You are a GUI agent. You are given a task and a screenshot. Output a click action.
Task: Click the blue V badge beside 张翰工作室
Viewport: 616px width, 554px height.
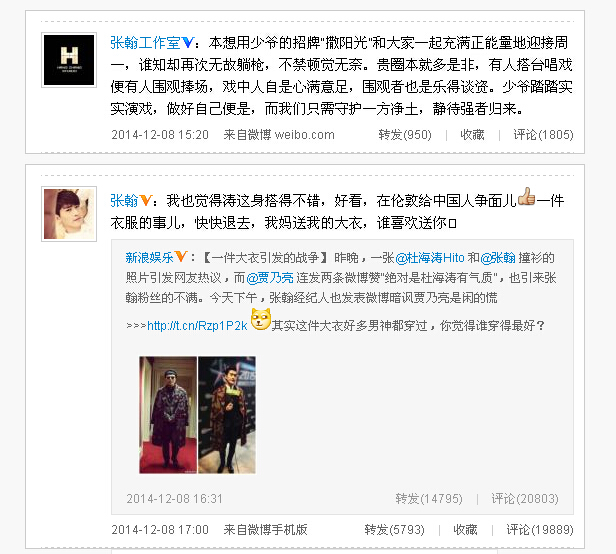point(187,42)
